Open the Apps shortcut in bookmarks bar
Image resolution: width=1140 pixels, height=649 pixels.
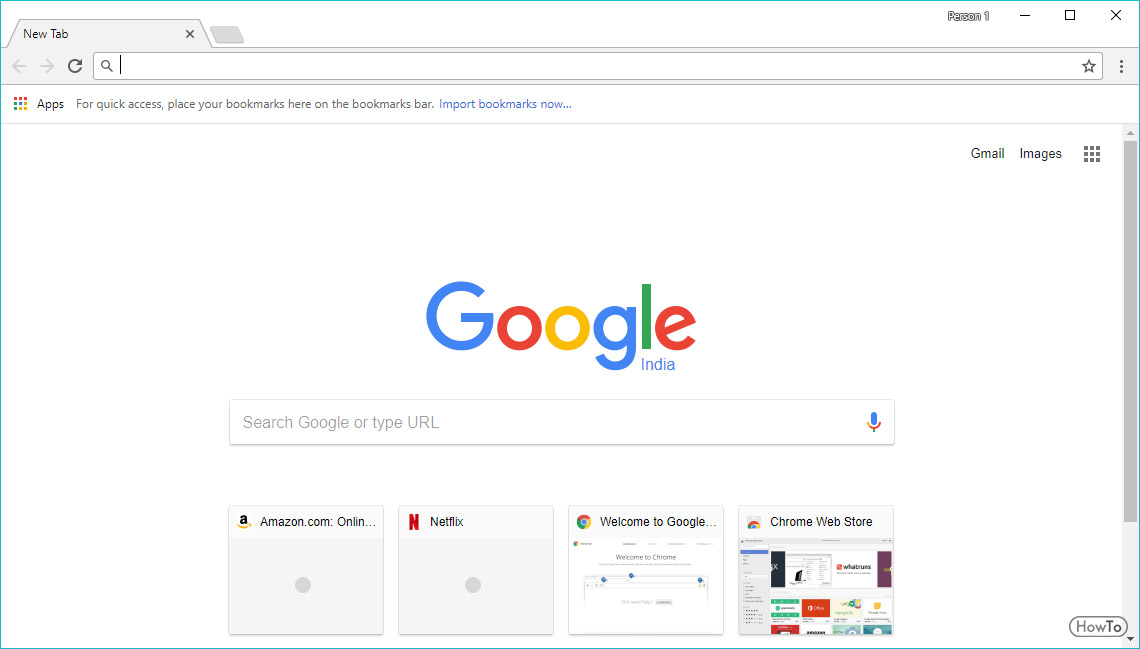click(39, 104)
